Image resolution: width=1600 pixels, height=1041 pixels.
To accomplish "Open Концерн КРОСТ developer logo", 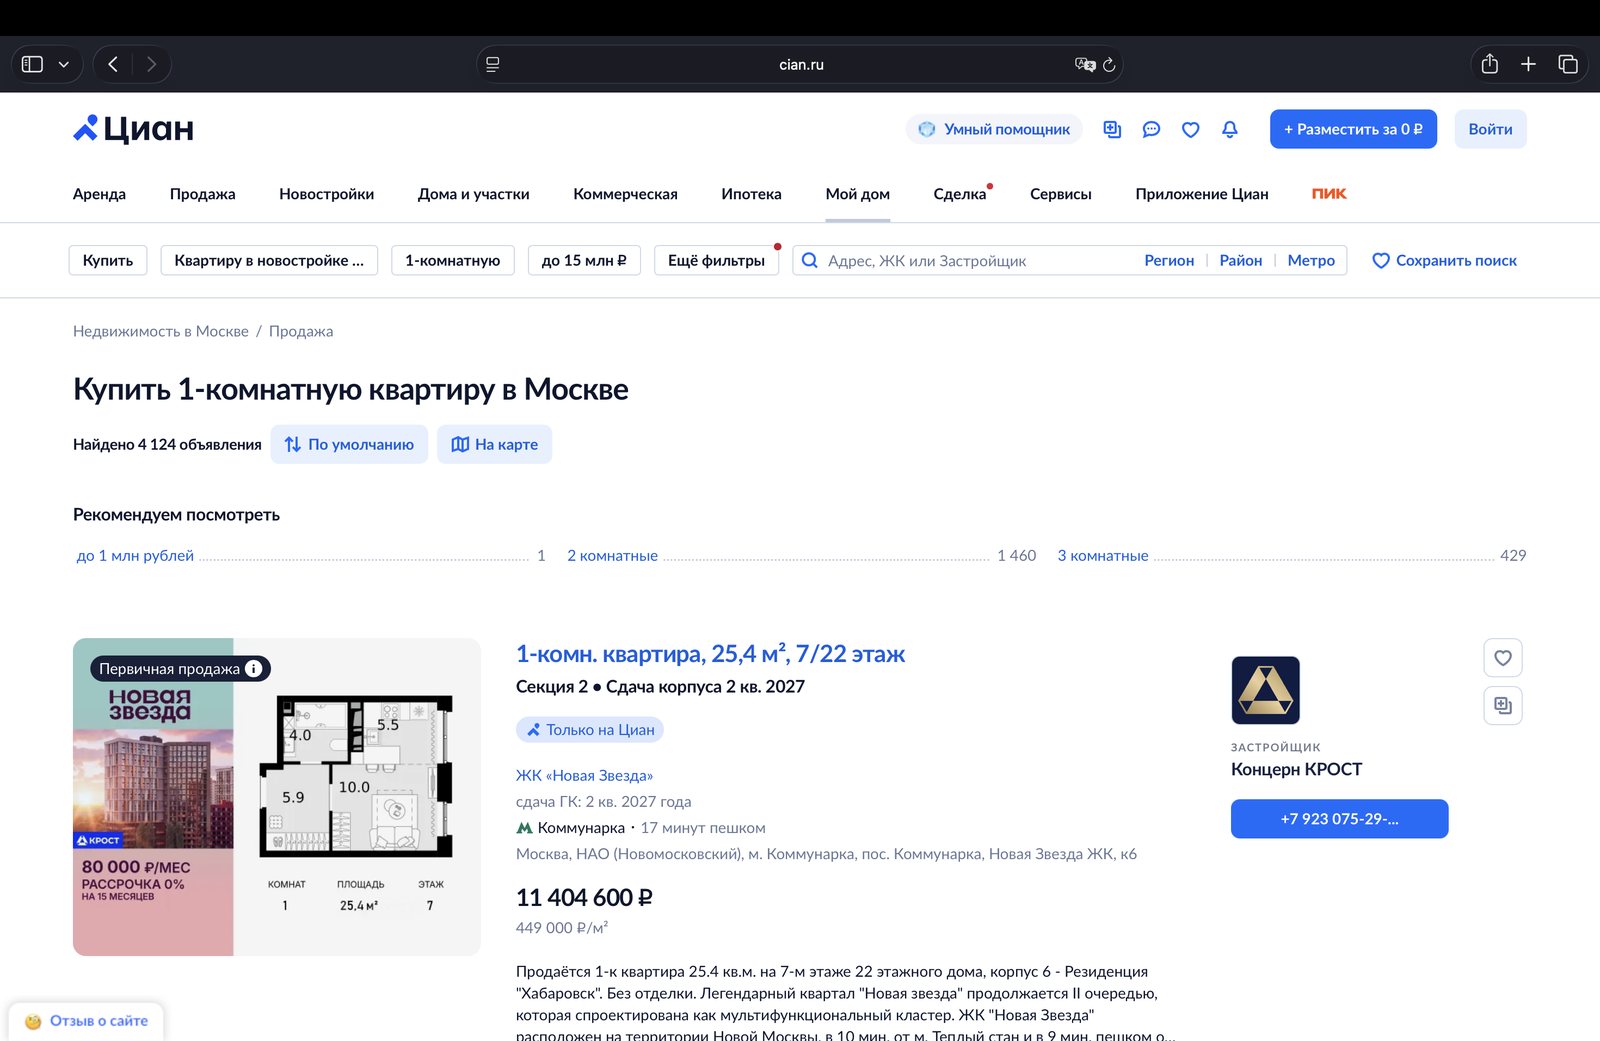I will (1265, 690).
